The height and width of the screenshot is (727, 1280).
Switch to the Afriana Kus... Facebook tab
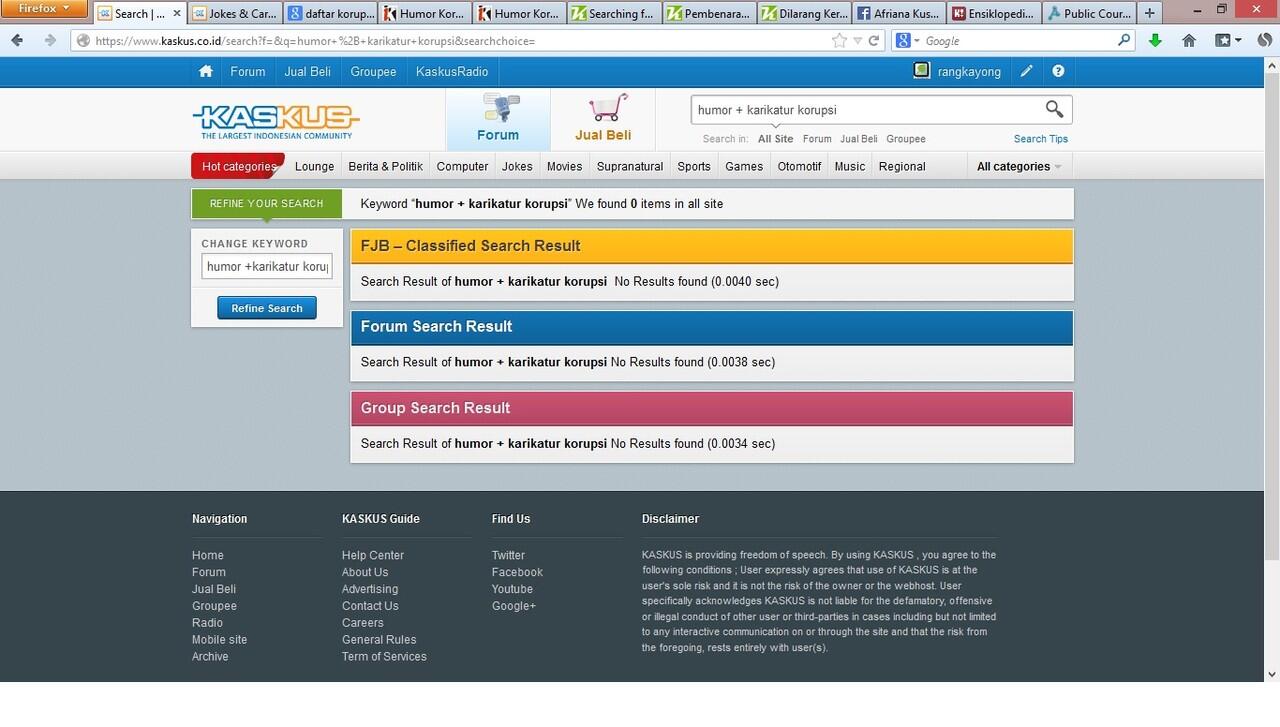pos(900,13)
